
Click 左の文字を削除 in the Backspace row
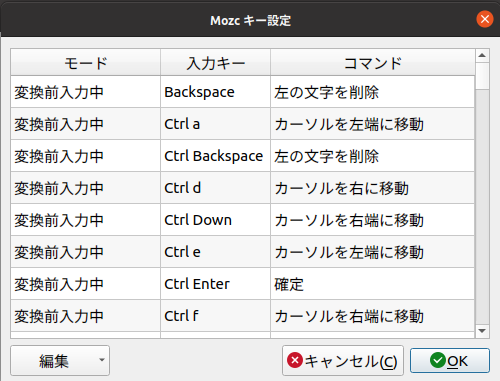pos(372,92)
